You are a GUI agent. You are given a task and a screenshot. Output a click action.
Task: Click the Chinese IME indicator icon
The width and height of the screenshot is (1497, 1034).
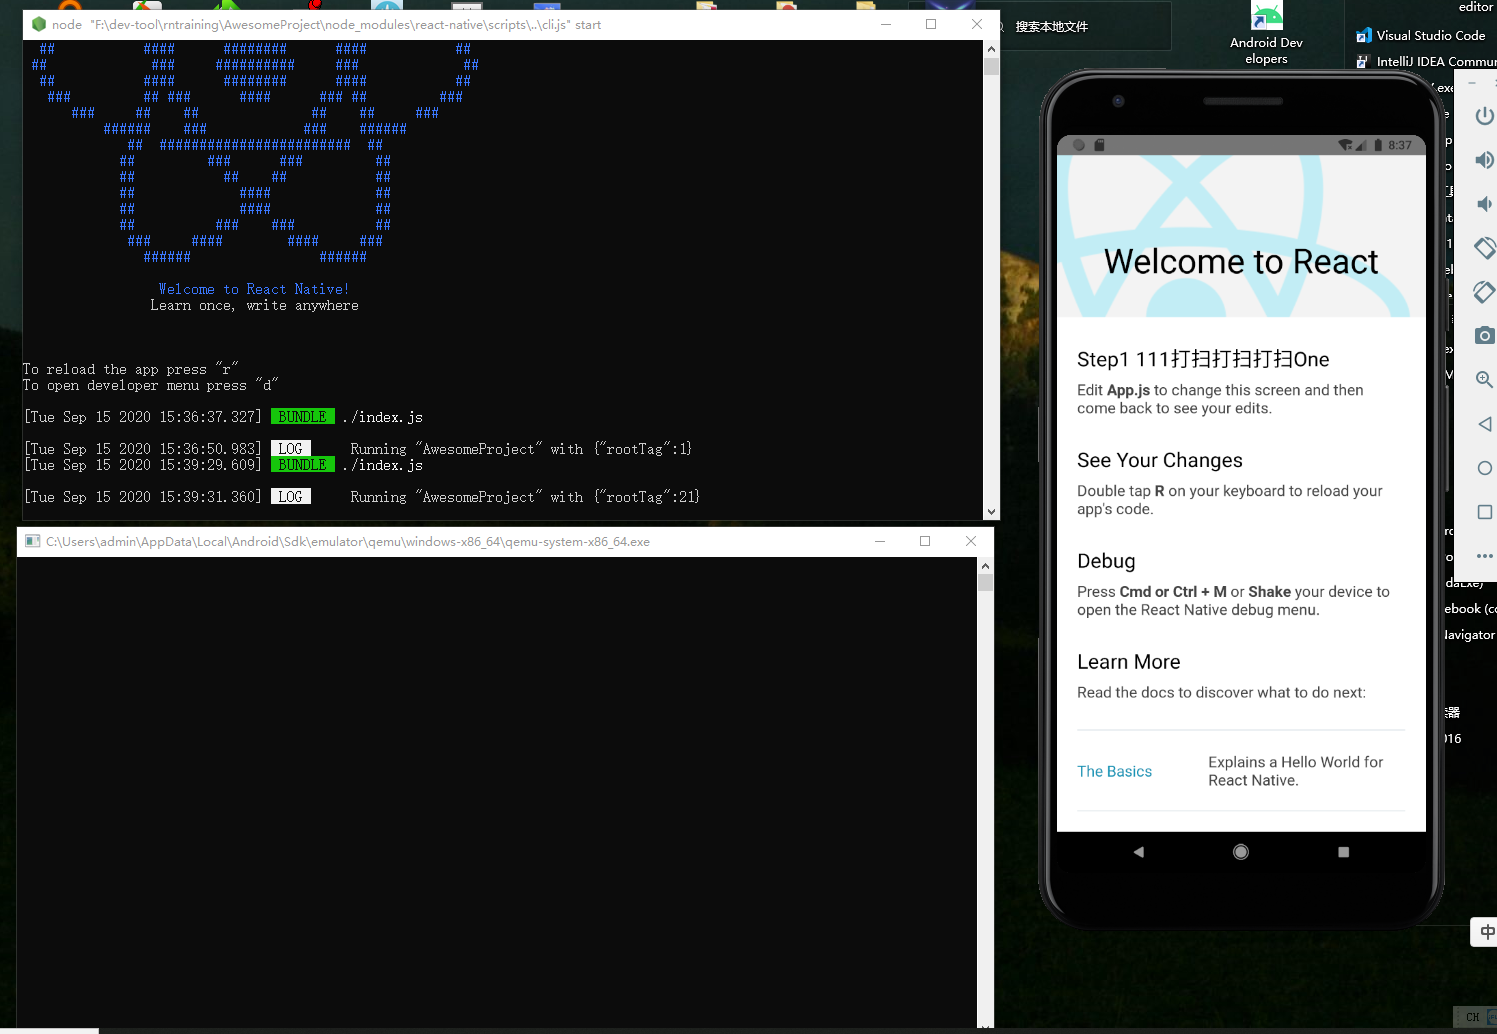pyautogui.click(x=1487, y=932)
